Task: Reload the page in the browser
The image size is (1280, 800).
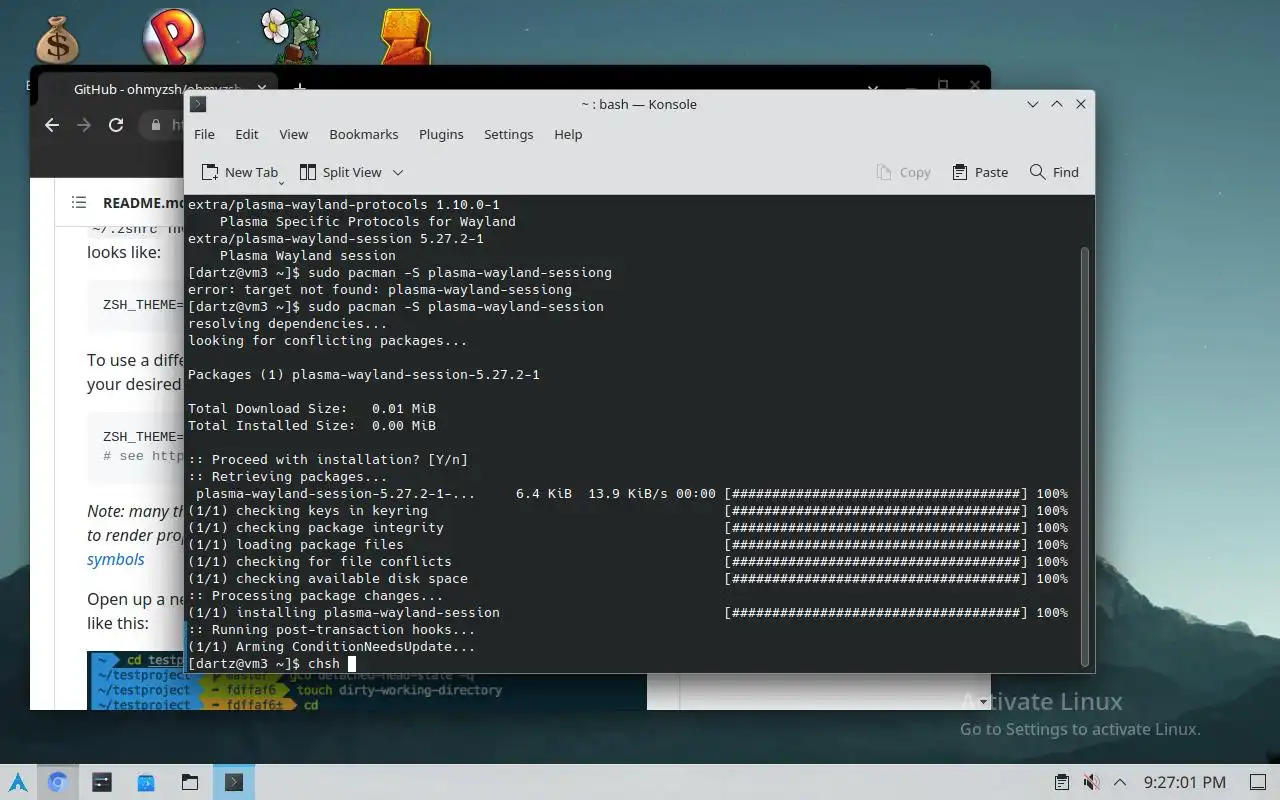Action: (x=116, y=125)
